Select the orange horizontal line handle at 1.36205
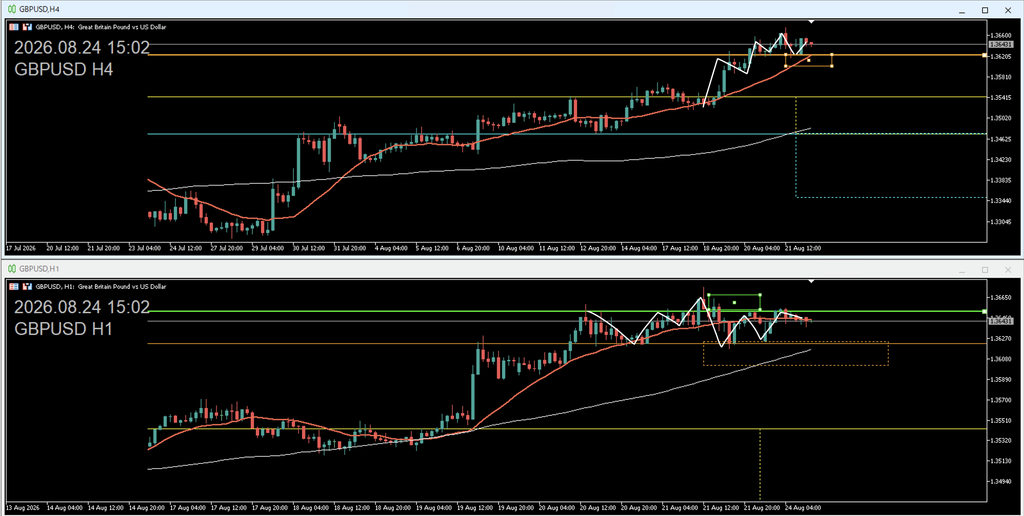 [x=984, y=56]
